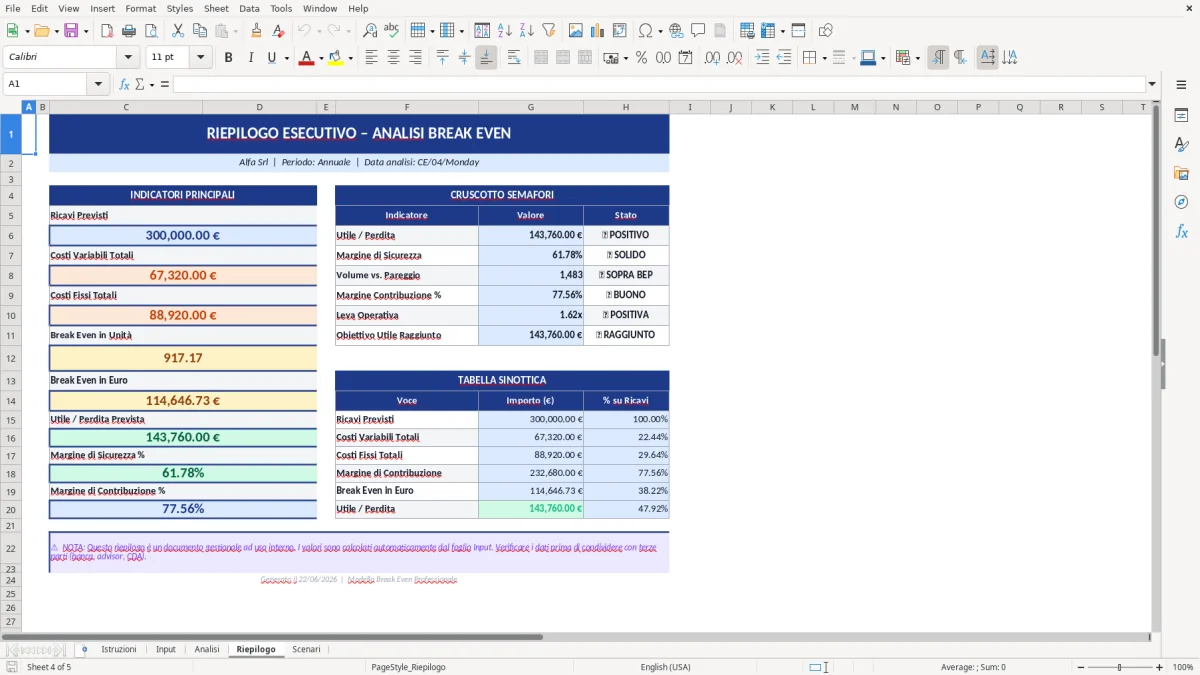The width and height of the screenshot is (1200, 675).
Task: Expand Name Box dropdown arrow
Action: tap(99, 84)
